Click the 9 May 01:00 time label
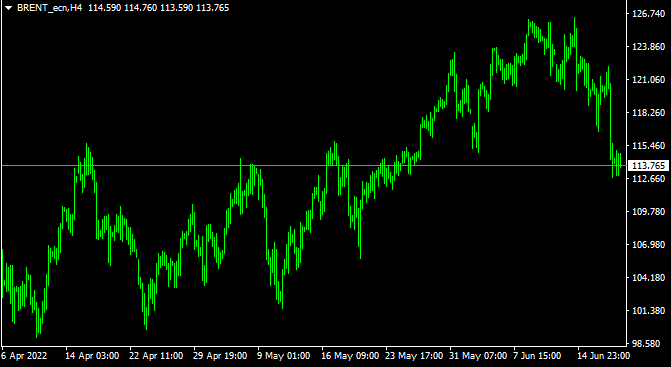 [x=284, y=356]
